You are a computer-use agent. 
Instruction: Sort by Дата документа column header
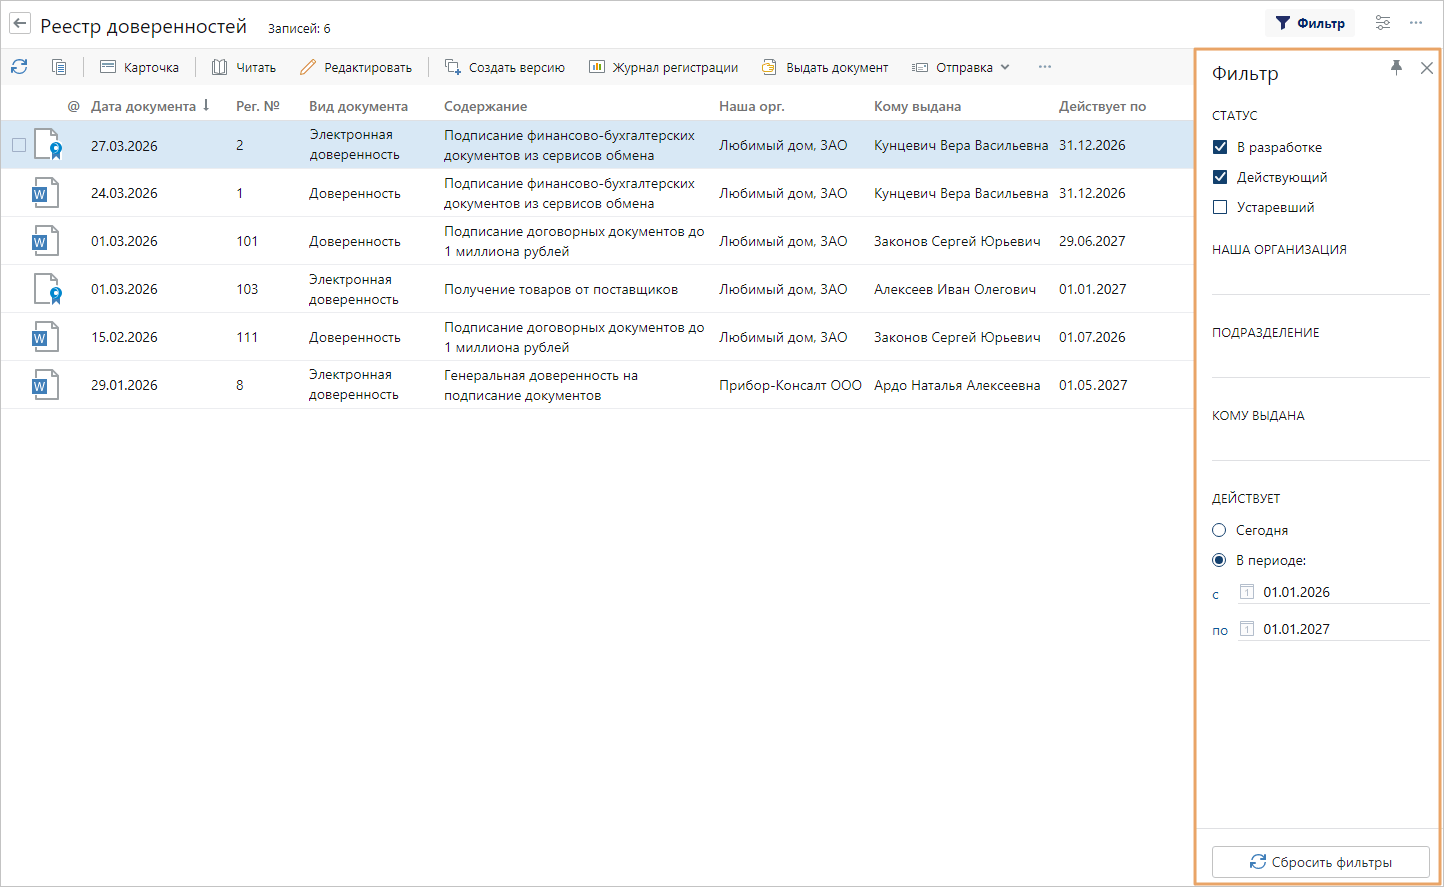(143, 106)
